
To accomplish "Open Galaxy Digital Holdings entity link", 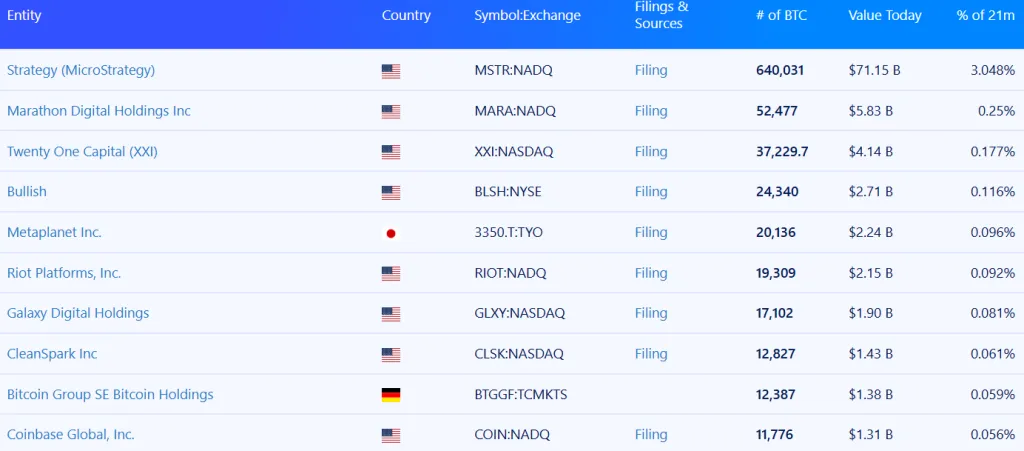I will [78, 313].
